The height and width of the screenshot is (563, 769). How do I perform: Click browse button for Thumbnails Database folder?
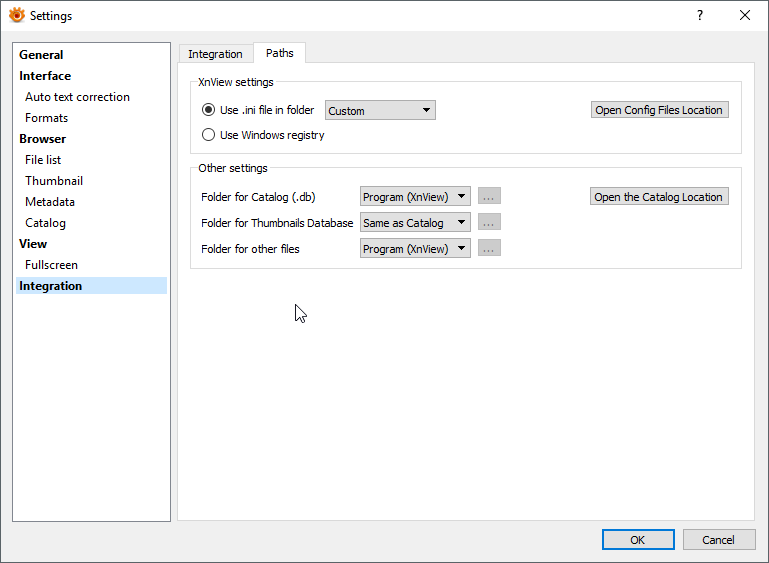click(x=489, y=222)
